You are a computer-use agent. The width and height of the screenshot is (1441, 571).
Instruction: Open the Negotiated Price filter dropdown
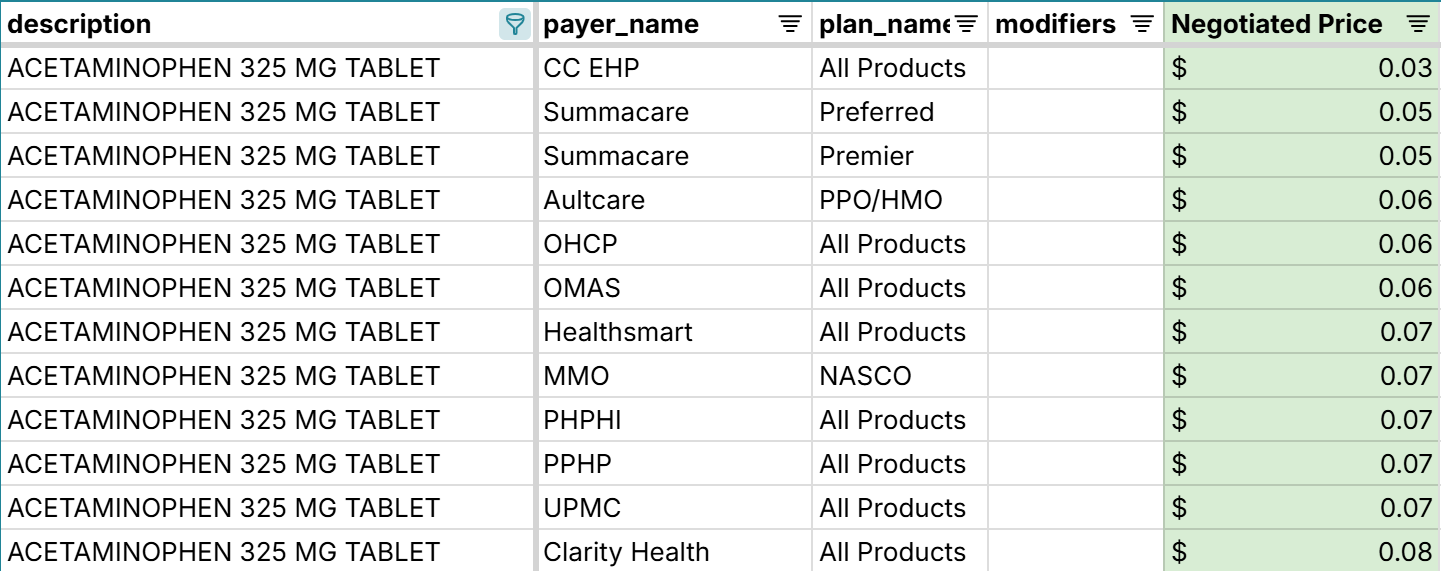pyautogui.click(x=1418, y=25)
